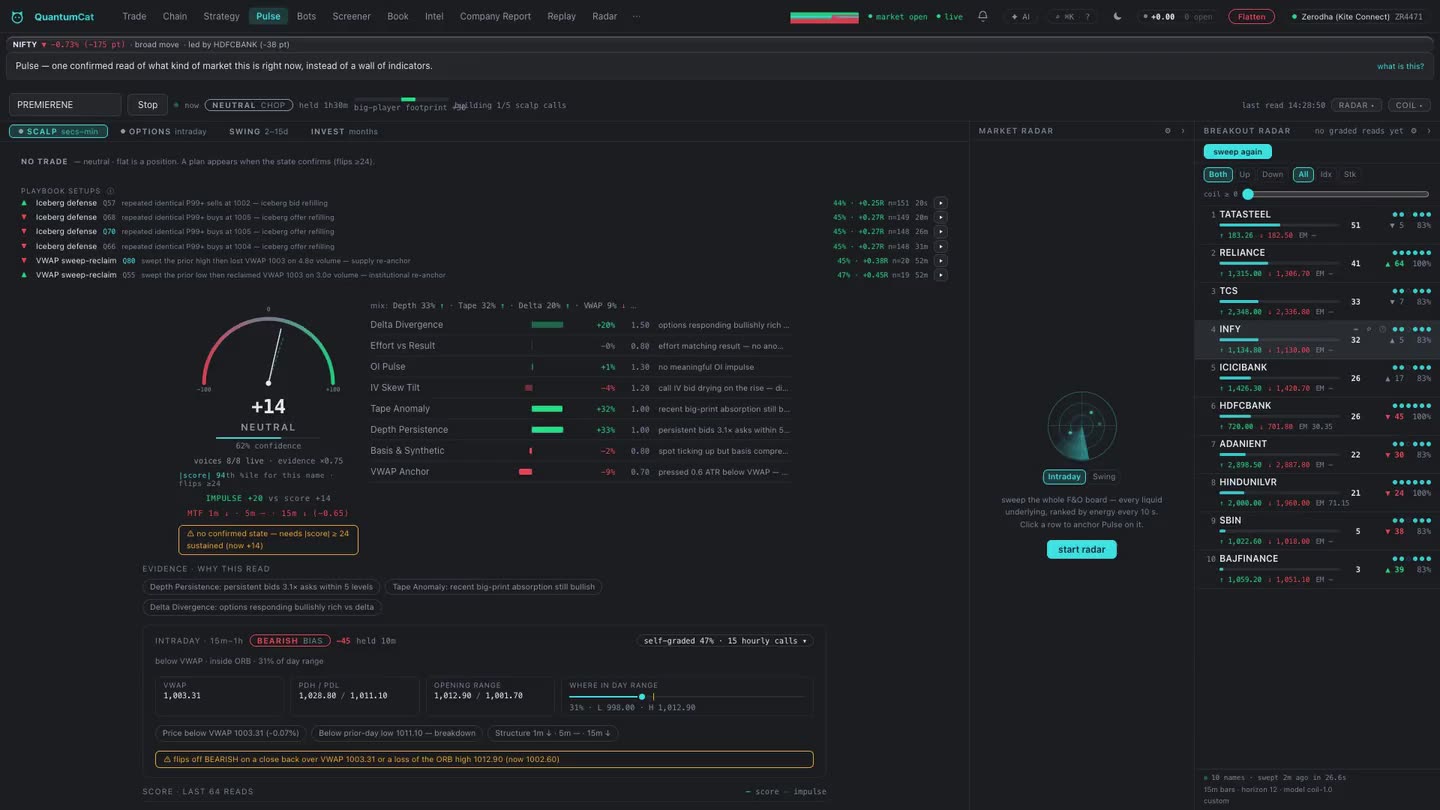Open the Zerodha Kite Connect account selector
Screen dimensions: 1440x810
1357,17
